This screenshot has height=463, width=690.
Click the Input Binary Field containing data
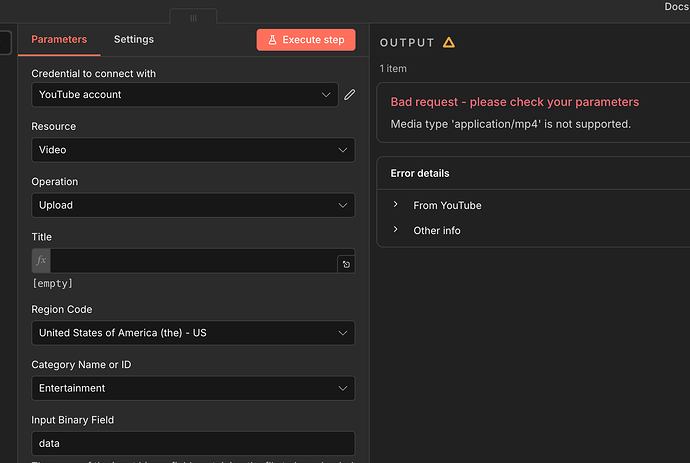[x=192, y=443]
